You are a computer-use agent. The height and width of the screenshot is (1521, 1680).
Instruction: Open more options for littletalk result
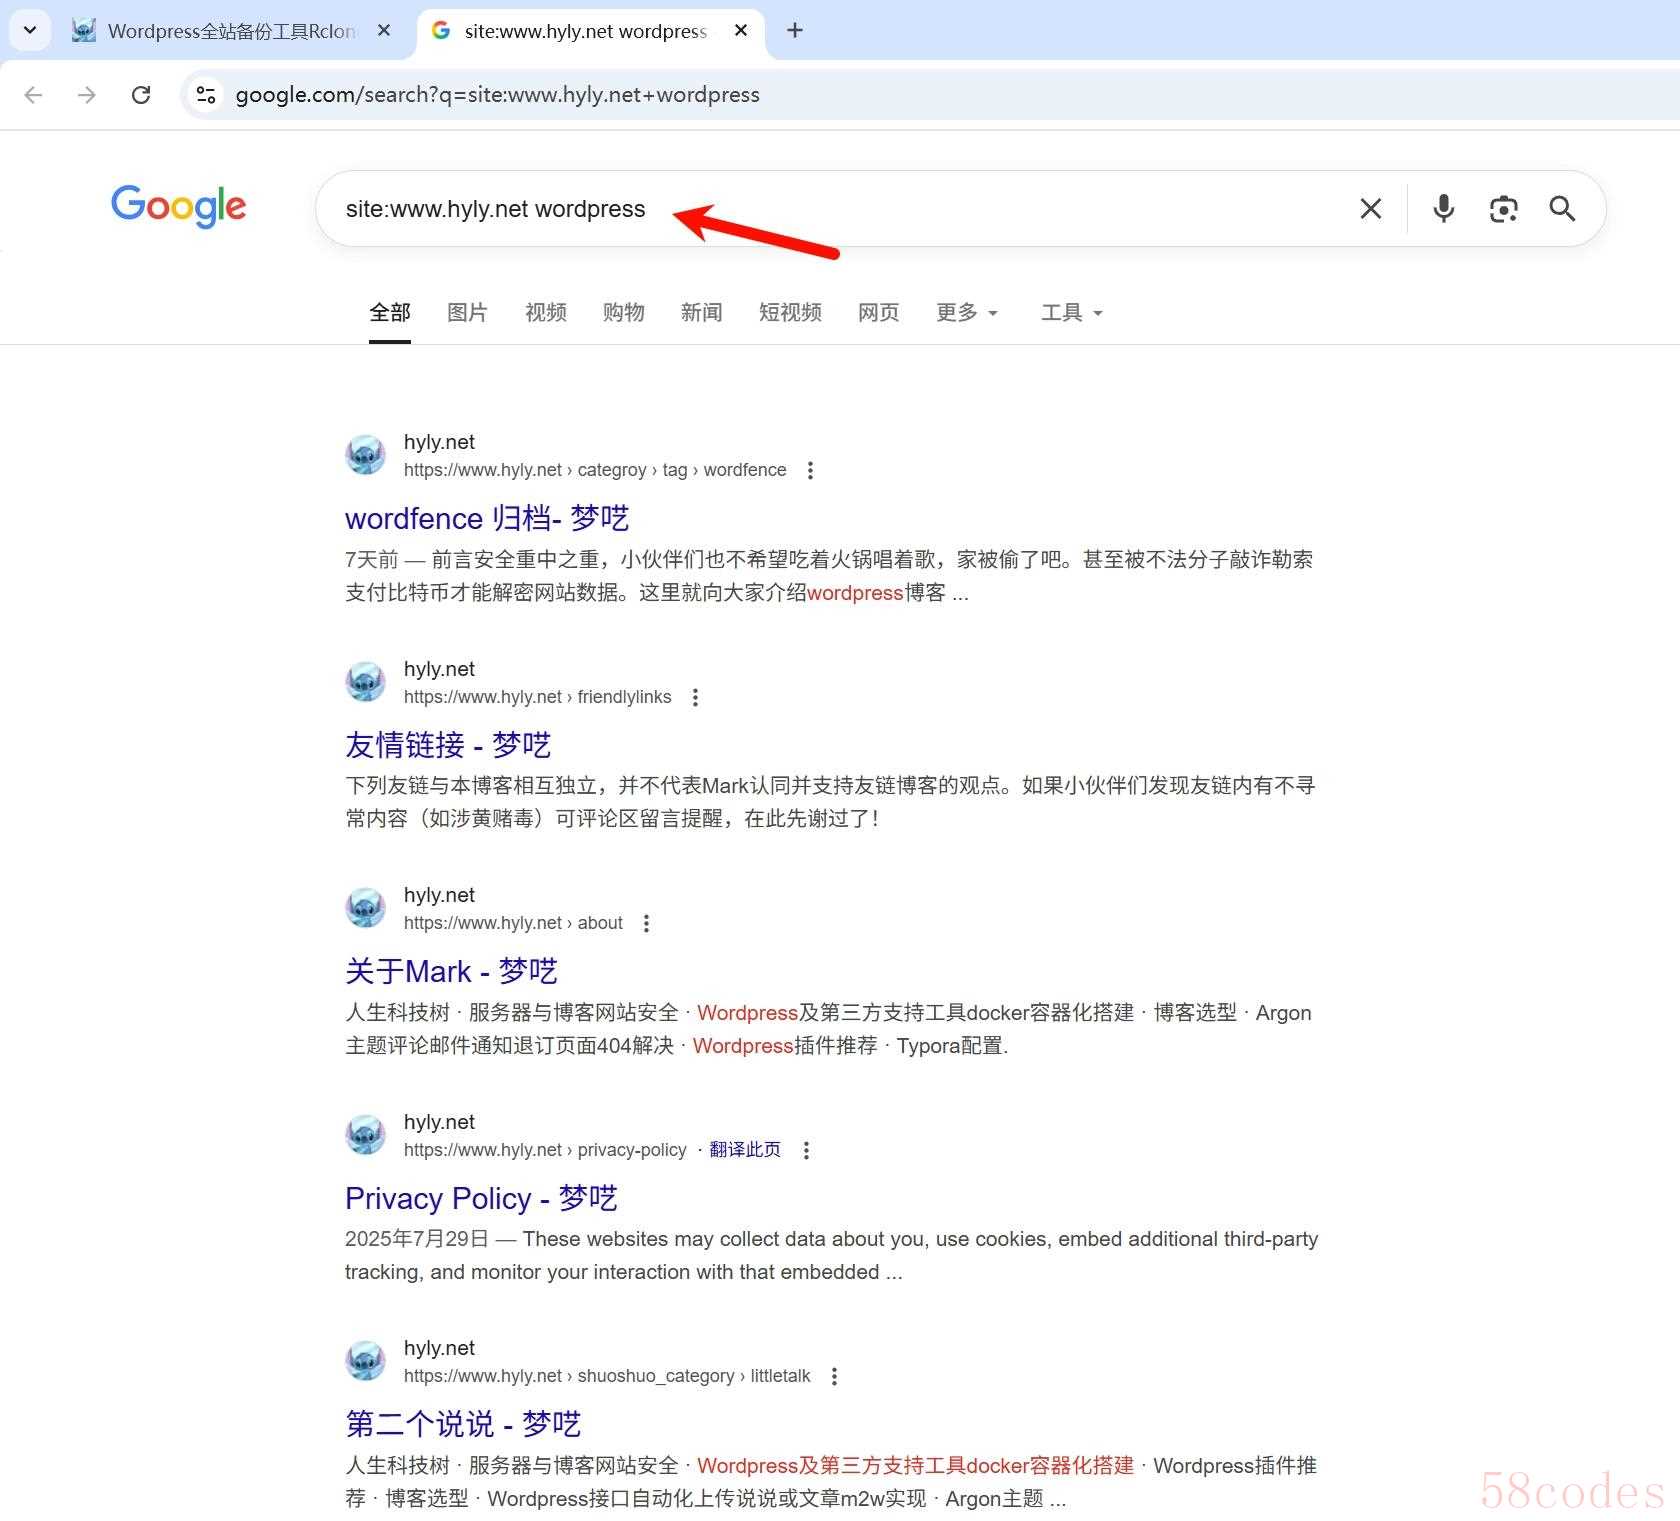(x=834, y=1376)
